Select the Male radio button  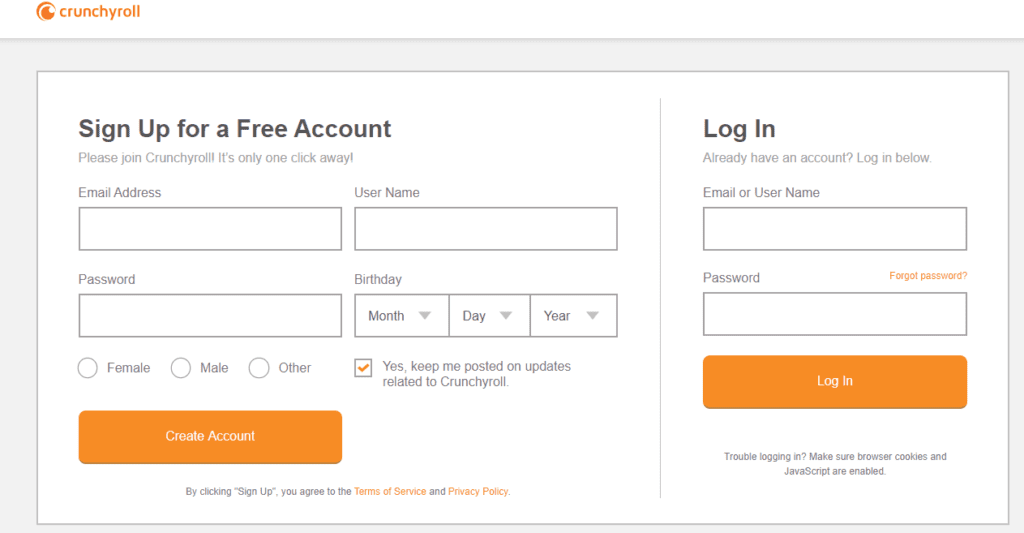click(181, 368)
